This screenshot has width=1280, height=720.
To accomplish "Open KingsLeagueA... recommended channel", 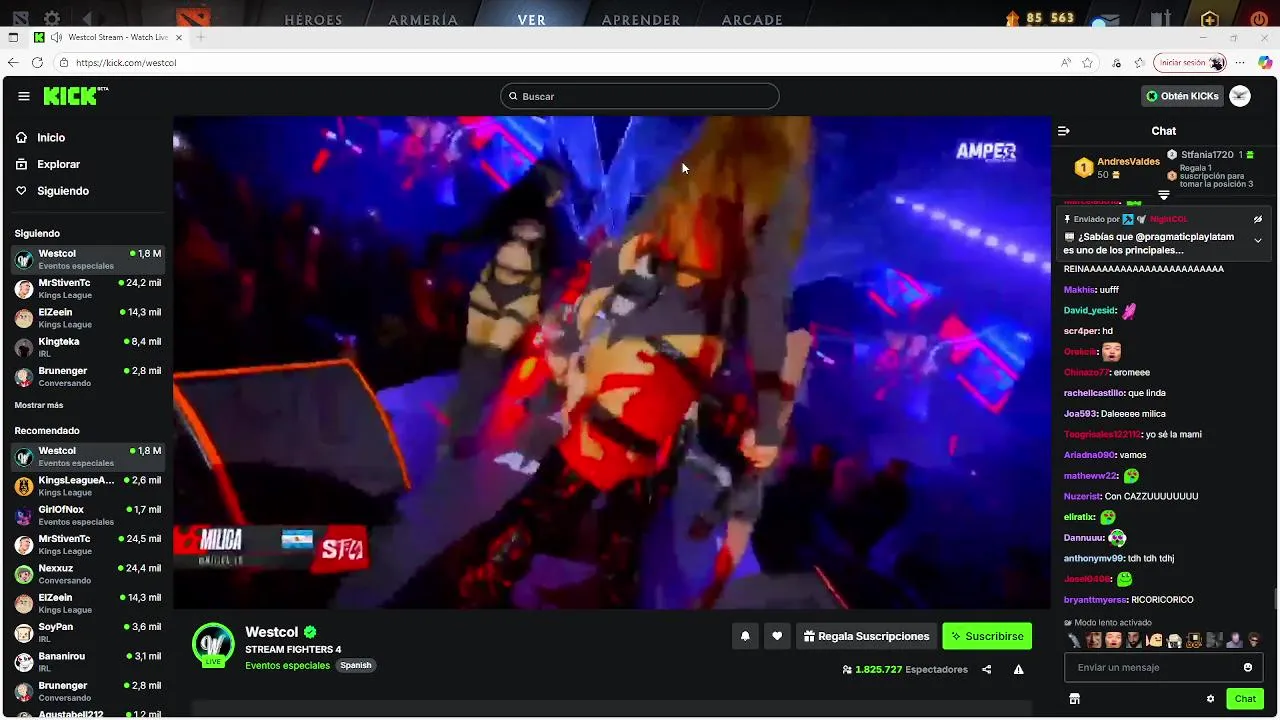I will [88, 486].
